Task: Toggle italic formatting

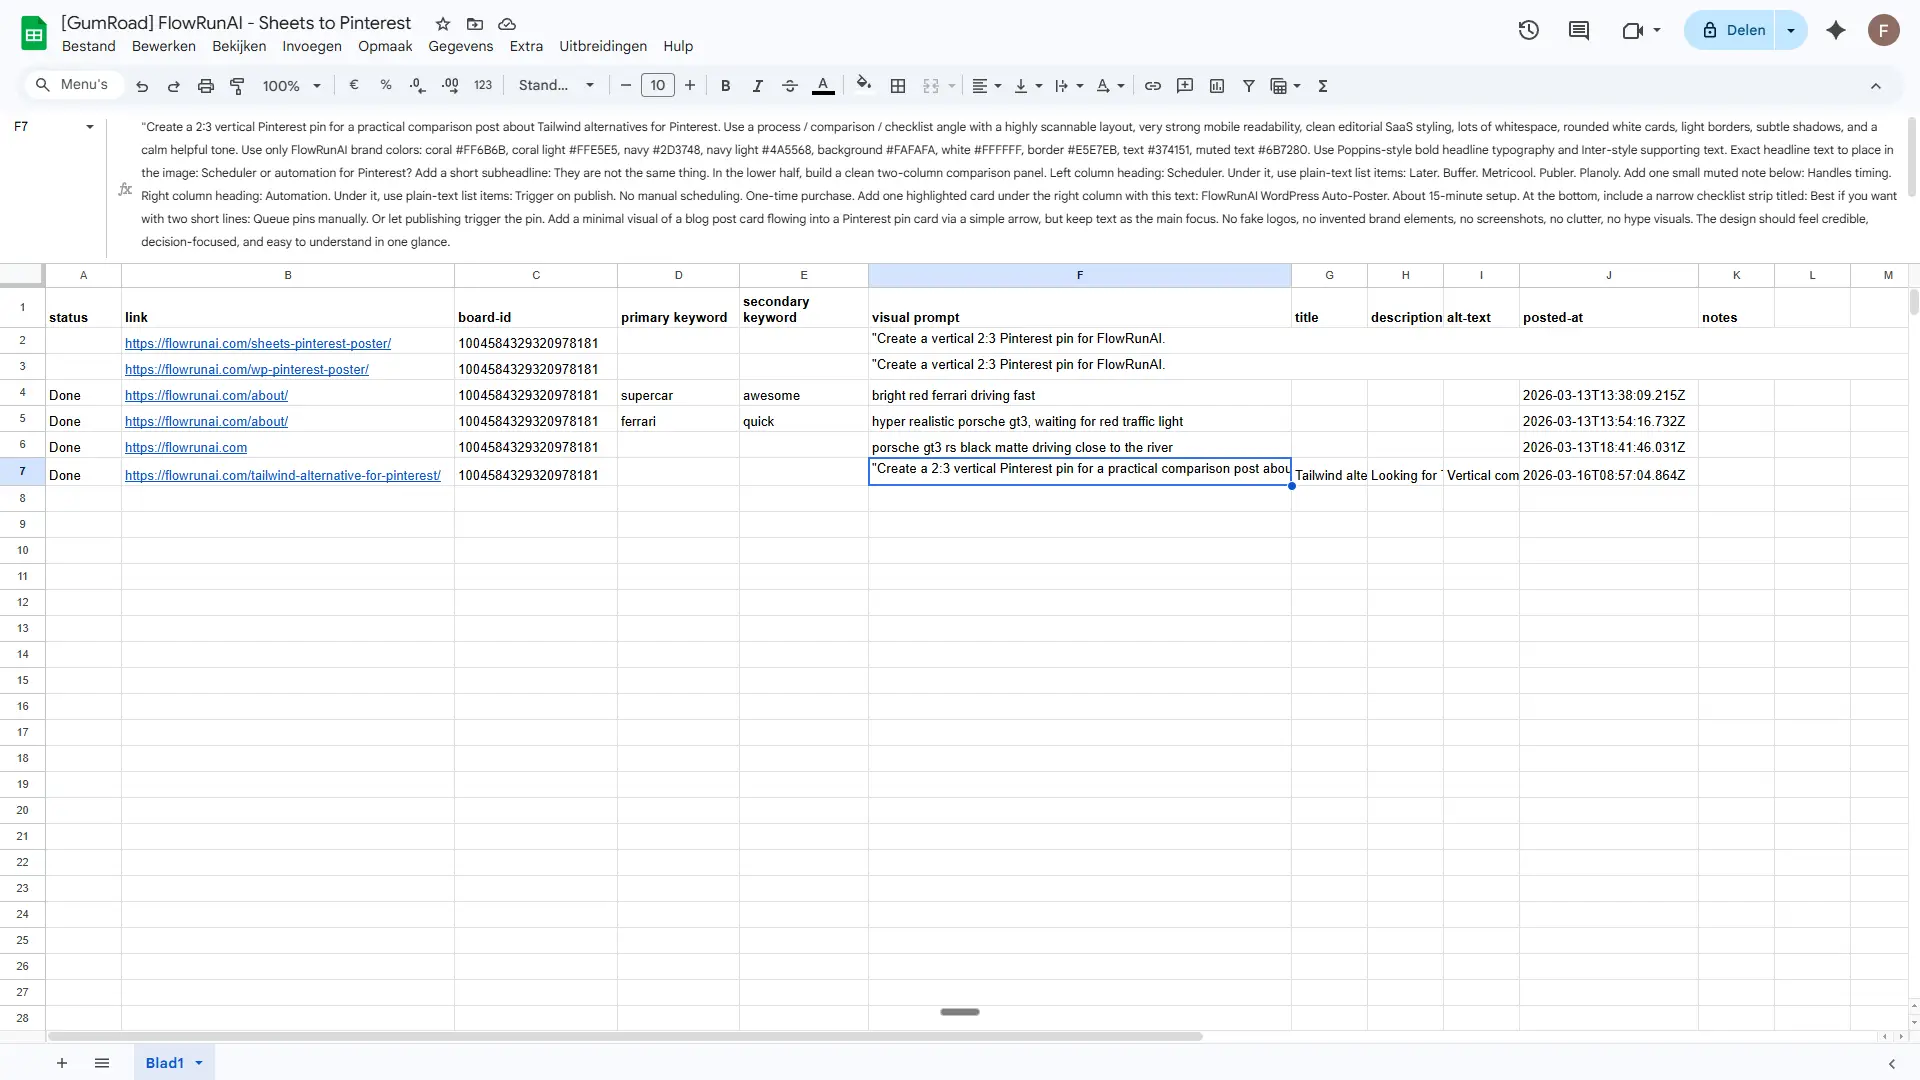Action: coord(757,86)
